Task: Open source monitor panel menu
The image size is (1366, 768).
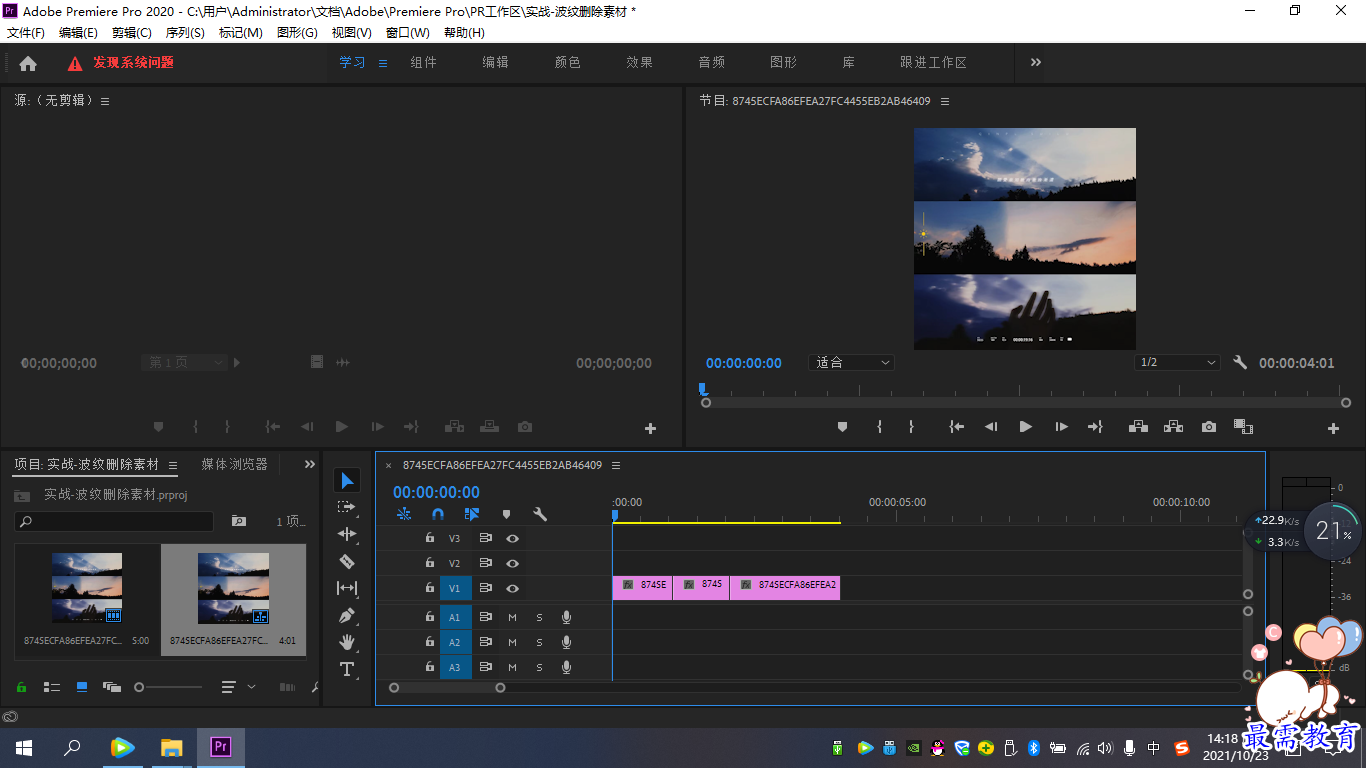Action: (105, 101)
